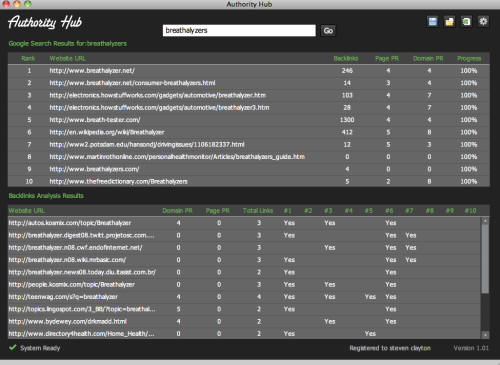Select the http://www.breathalyzer.net/ result
This screenshot has width=500, height=365.
[x=249, y=71]
